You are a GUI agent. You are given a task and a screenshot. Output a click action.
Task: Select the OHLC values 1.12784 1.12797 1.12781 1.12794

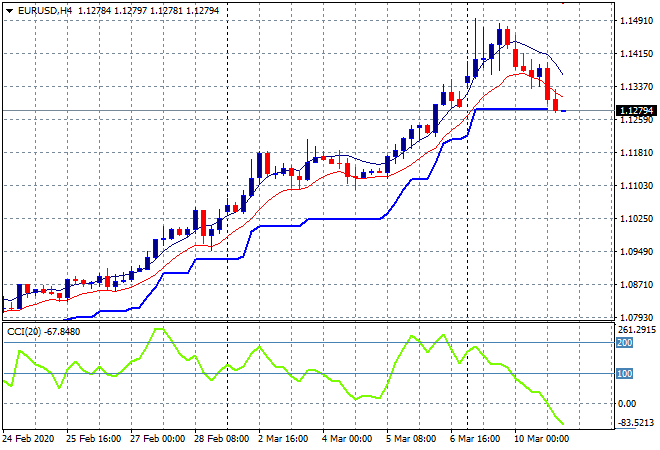pyautogui.click(x=149, y=11)
